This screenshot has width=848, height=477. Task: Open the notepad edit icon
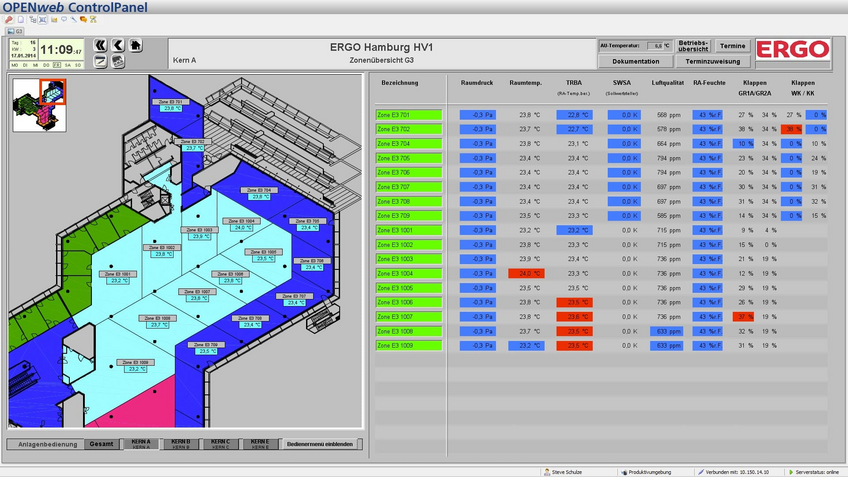pyautogui.click(x=100, y=62)
